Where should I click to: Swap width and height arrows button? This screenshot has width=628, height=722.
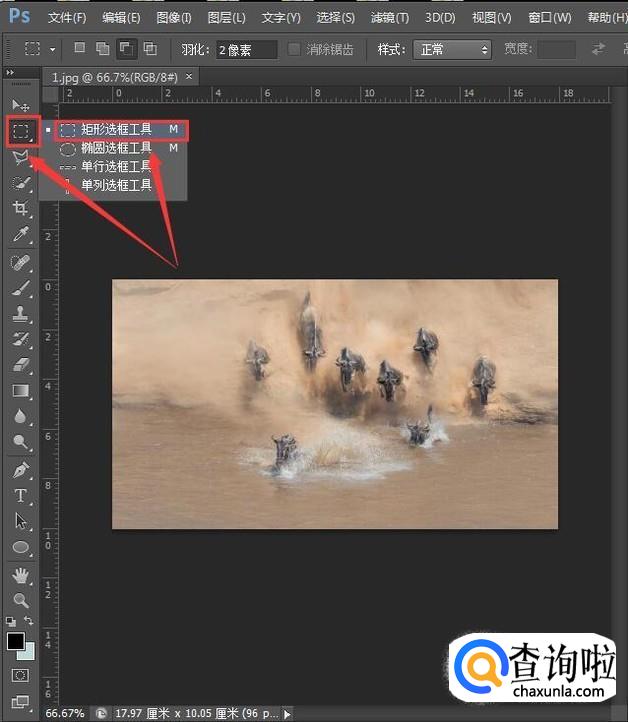tap(598, 49)
